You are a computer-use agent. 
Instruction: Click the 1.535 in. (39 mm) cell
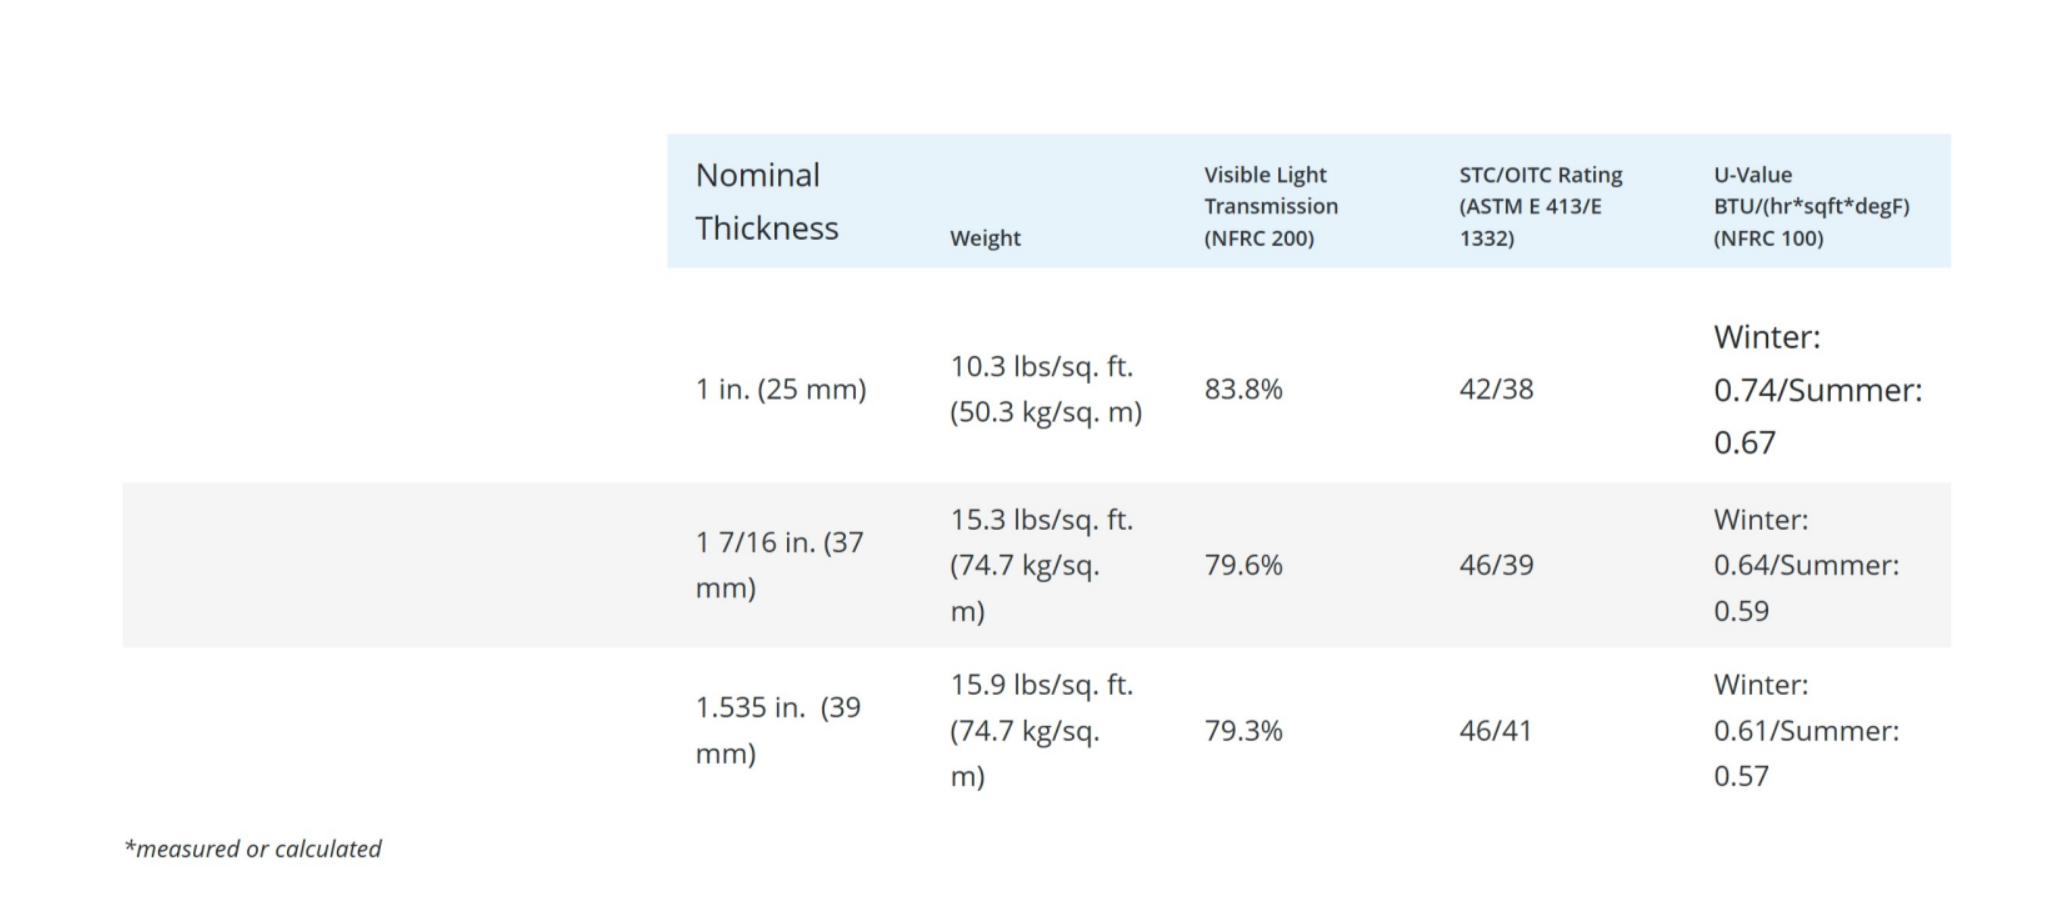click(778, 730)
